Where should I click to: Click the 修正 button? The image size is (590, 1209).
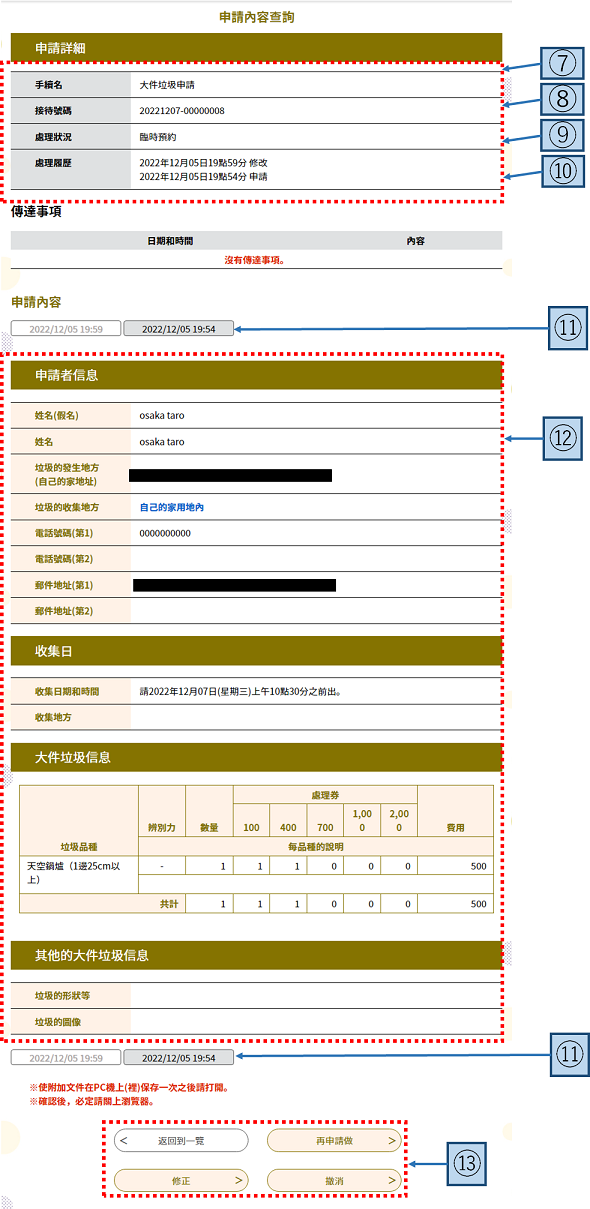pyautogui.click(x=181, y=1180)
